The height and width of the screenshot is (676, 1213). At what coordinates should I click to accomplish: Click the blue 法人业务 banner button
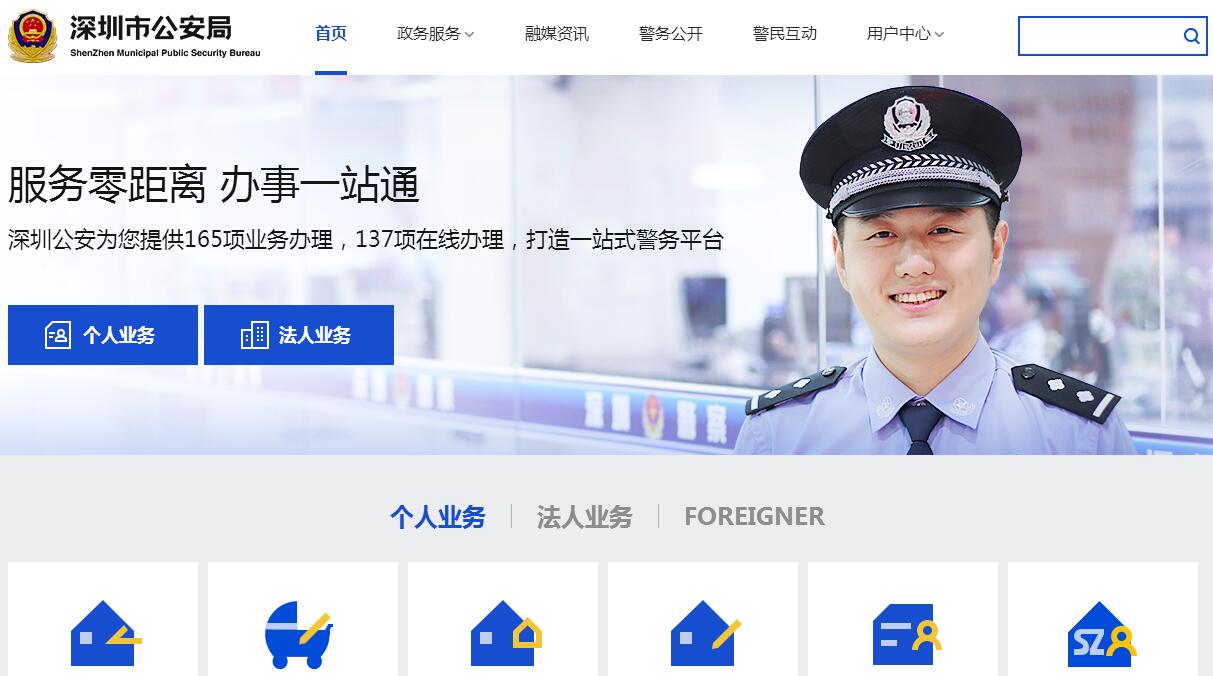pyautogui.click(x=299, y=335)
